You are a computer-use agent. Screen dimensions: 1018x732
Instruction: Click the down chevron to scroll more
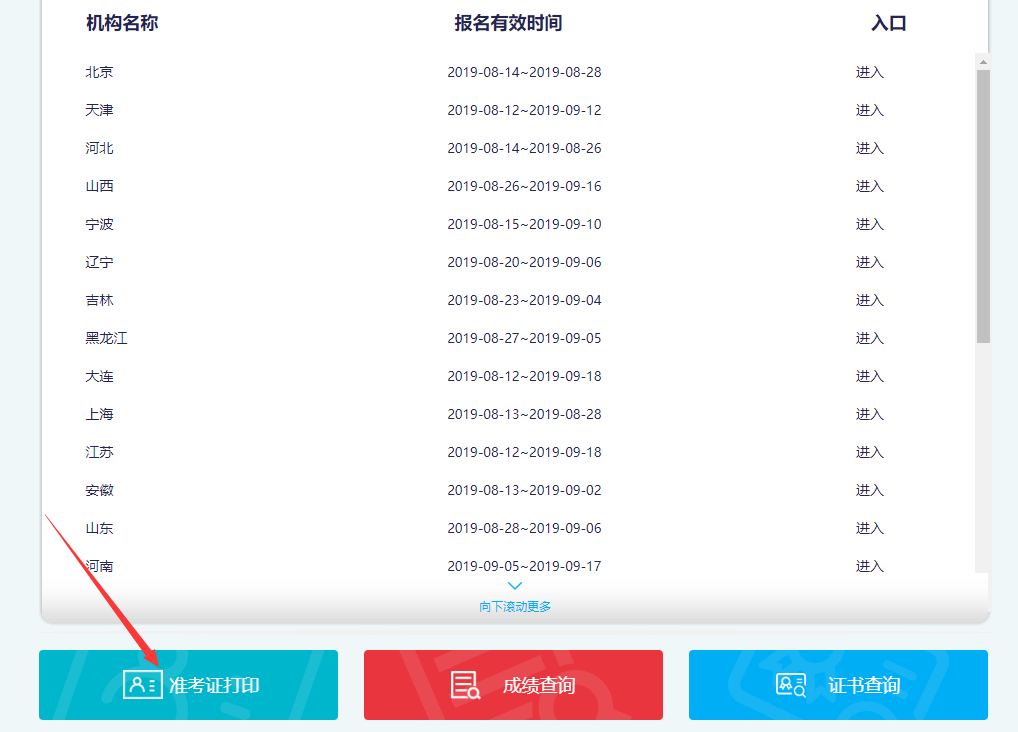(x=515, y=586)
